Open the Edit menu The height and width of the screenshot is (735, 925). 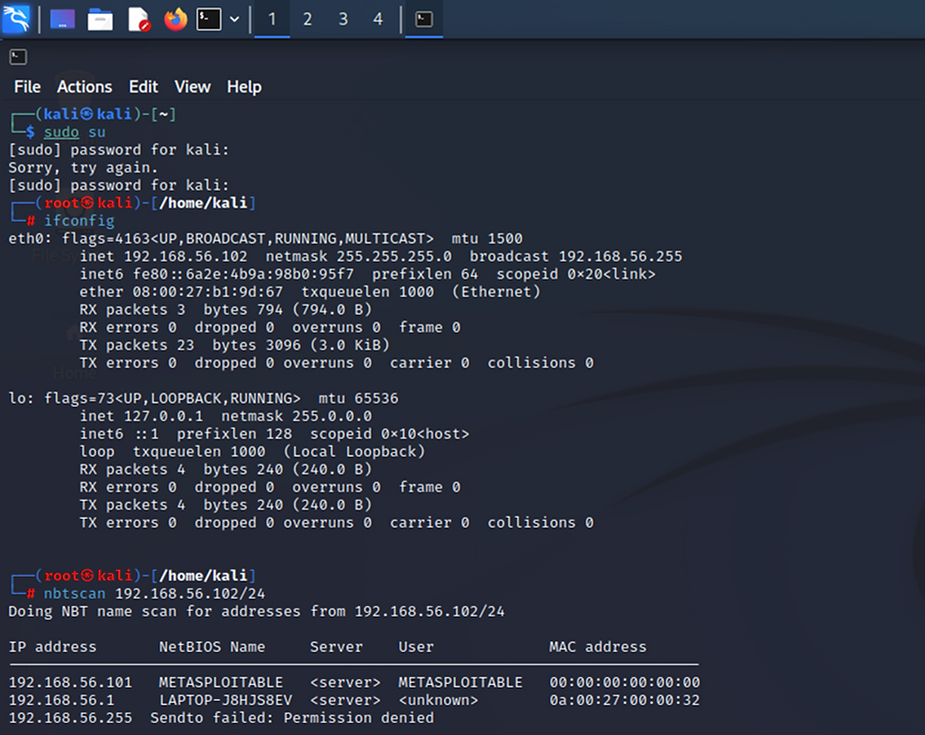click(x=143, y=87)
